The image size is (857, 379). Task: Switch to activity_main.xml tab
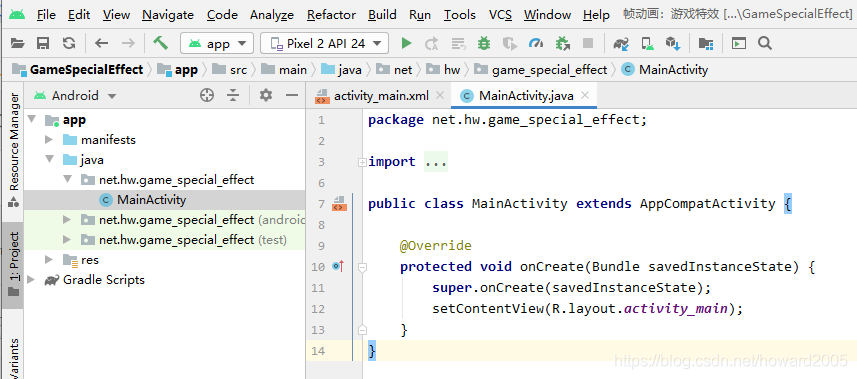click(380, 96)
